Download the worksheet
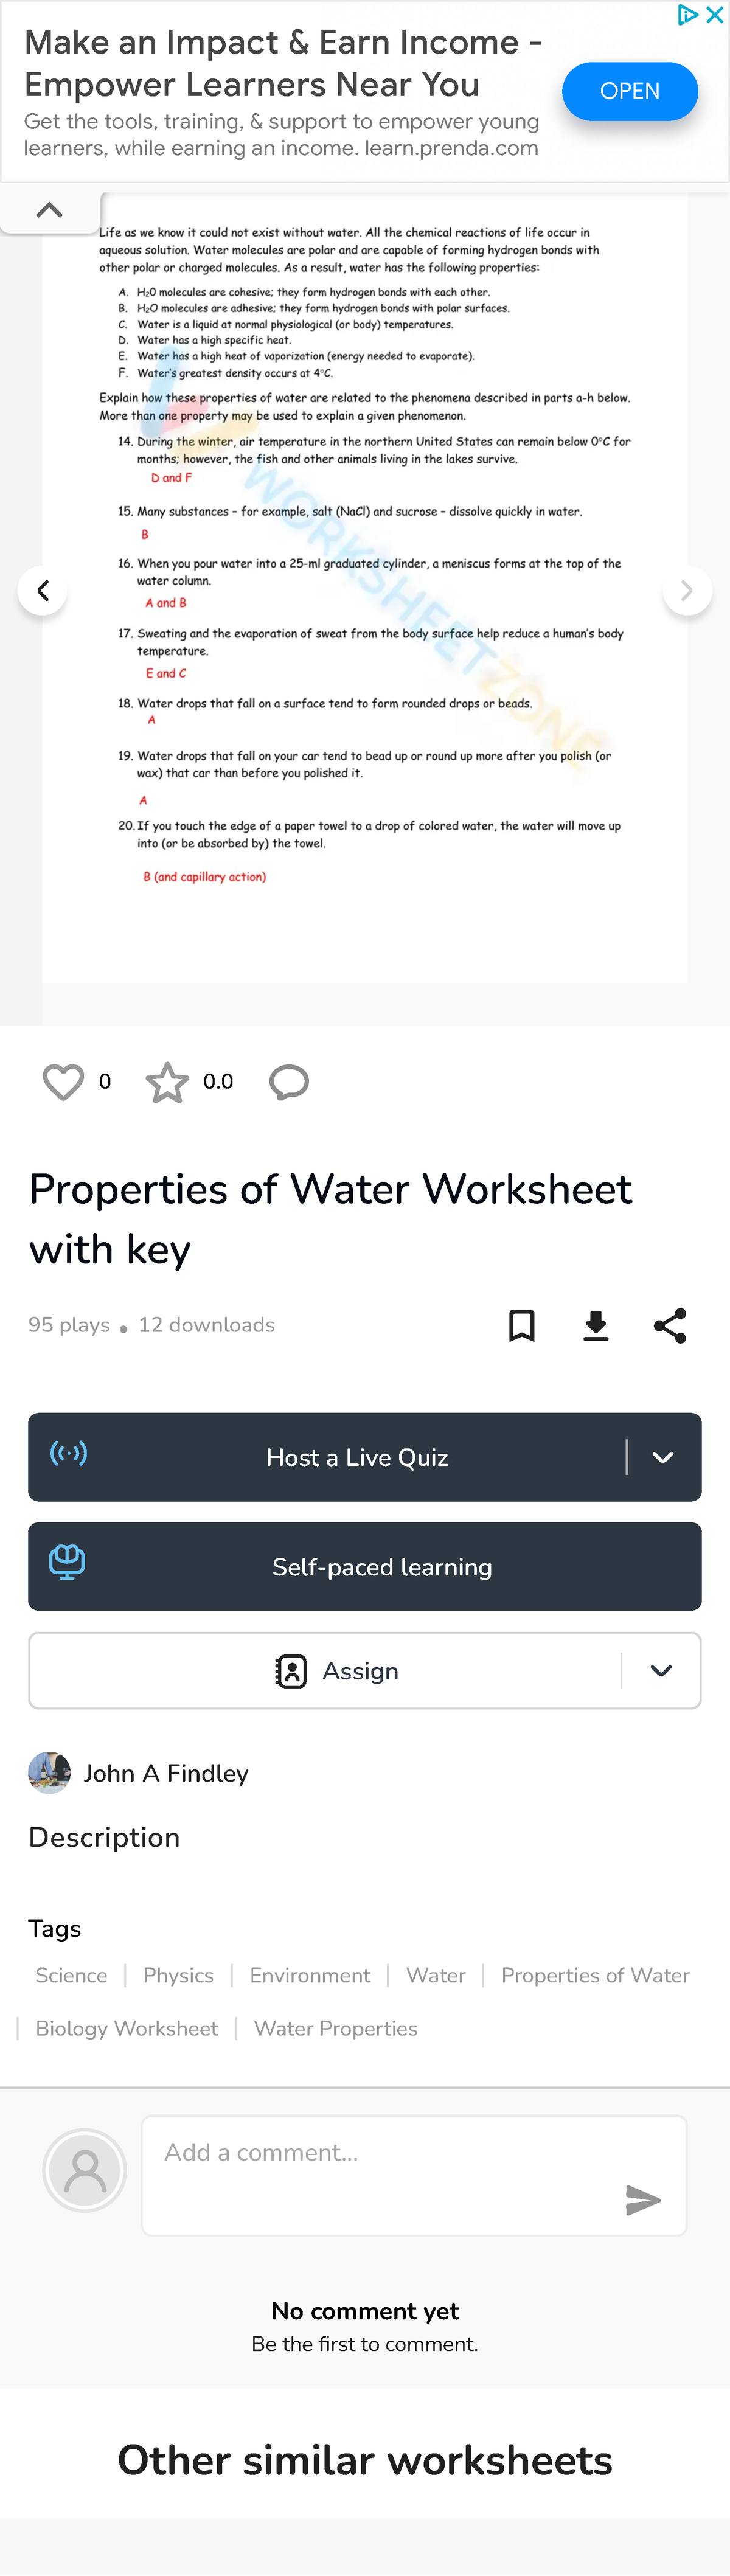The width and height of the screenshot is (730, 2576). pyautogui.click(x=595, y=1326)
